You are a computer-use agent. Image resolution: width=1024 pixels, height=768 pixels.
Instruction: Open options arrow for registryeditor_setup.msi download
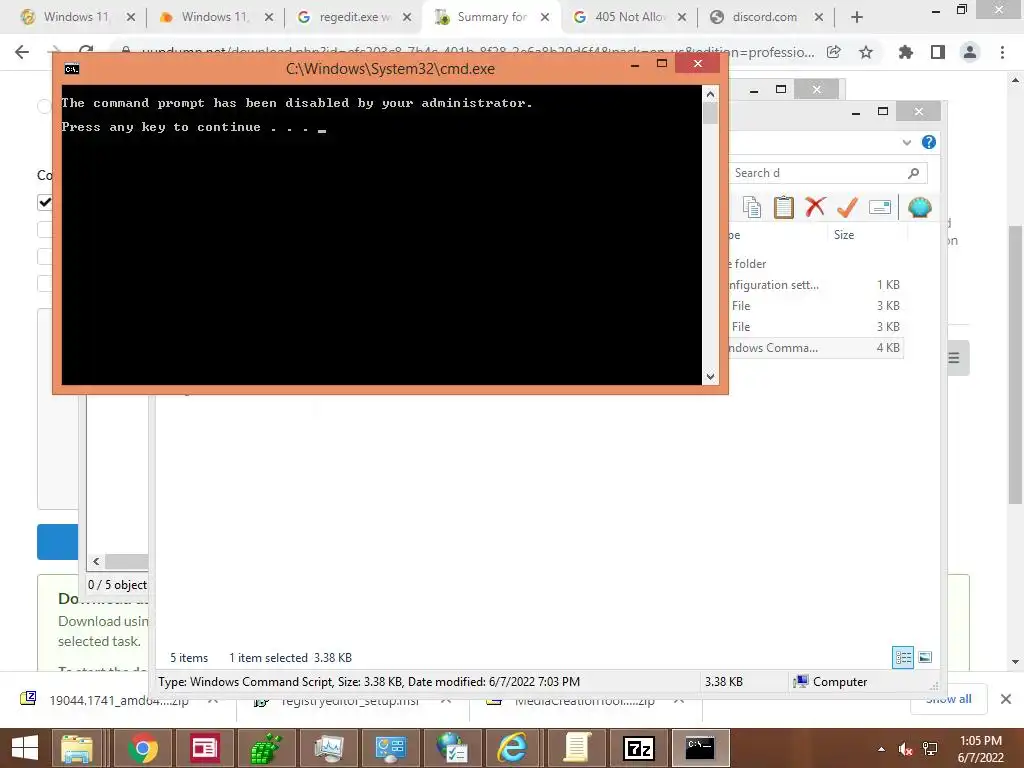pos(445,700)
